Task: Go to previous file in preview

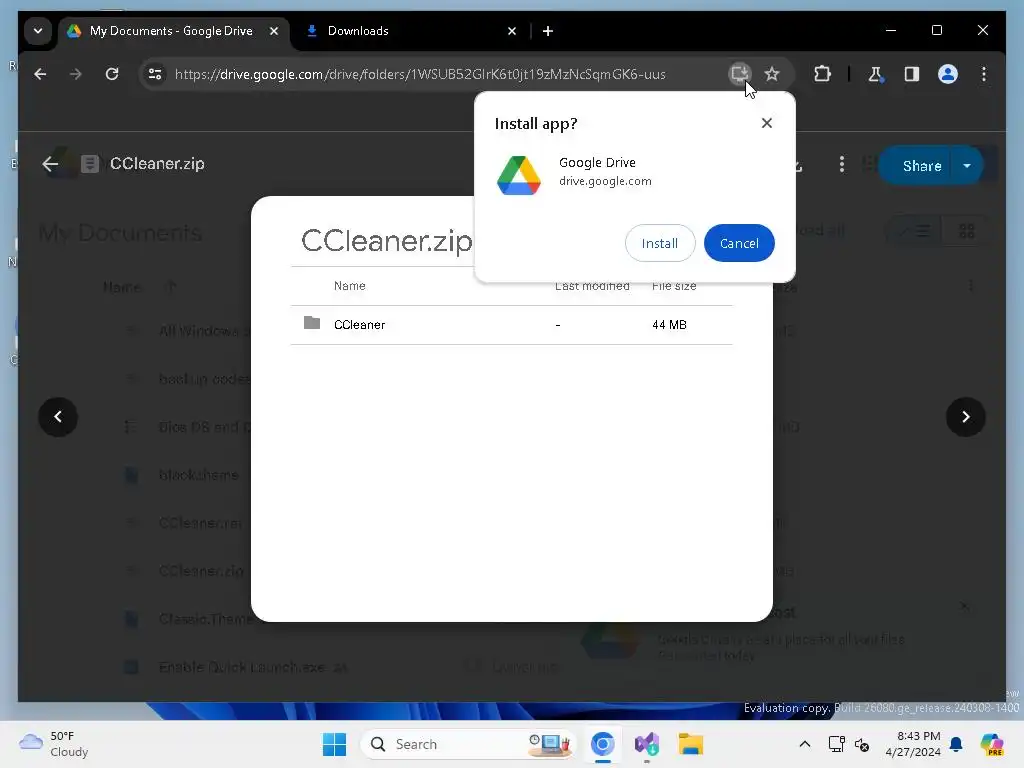Action: coord(58,417)
